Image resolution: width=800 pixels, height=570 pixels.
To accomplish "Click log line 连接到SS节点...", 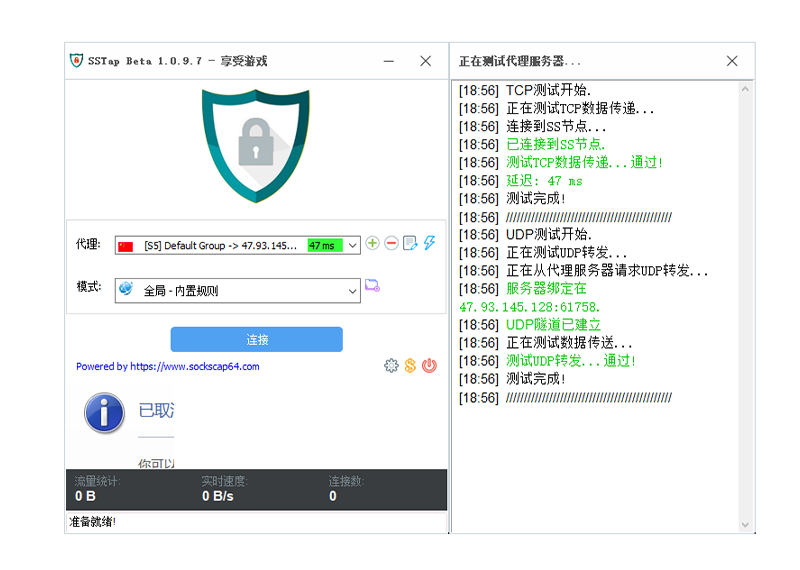I will (556, 126).
